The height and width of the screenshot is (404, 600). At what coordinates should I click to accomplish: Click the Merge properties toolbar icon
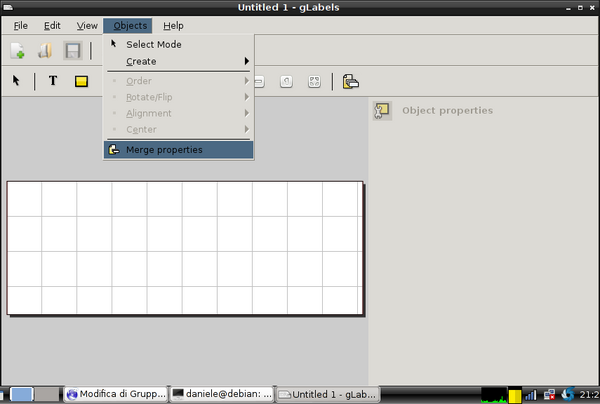coord(350,81)
